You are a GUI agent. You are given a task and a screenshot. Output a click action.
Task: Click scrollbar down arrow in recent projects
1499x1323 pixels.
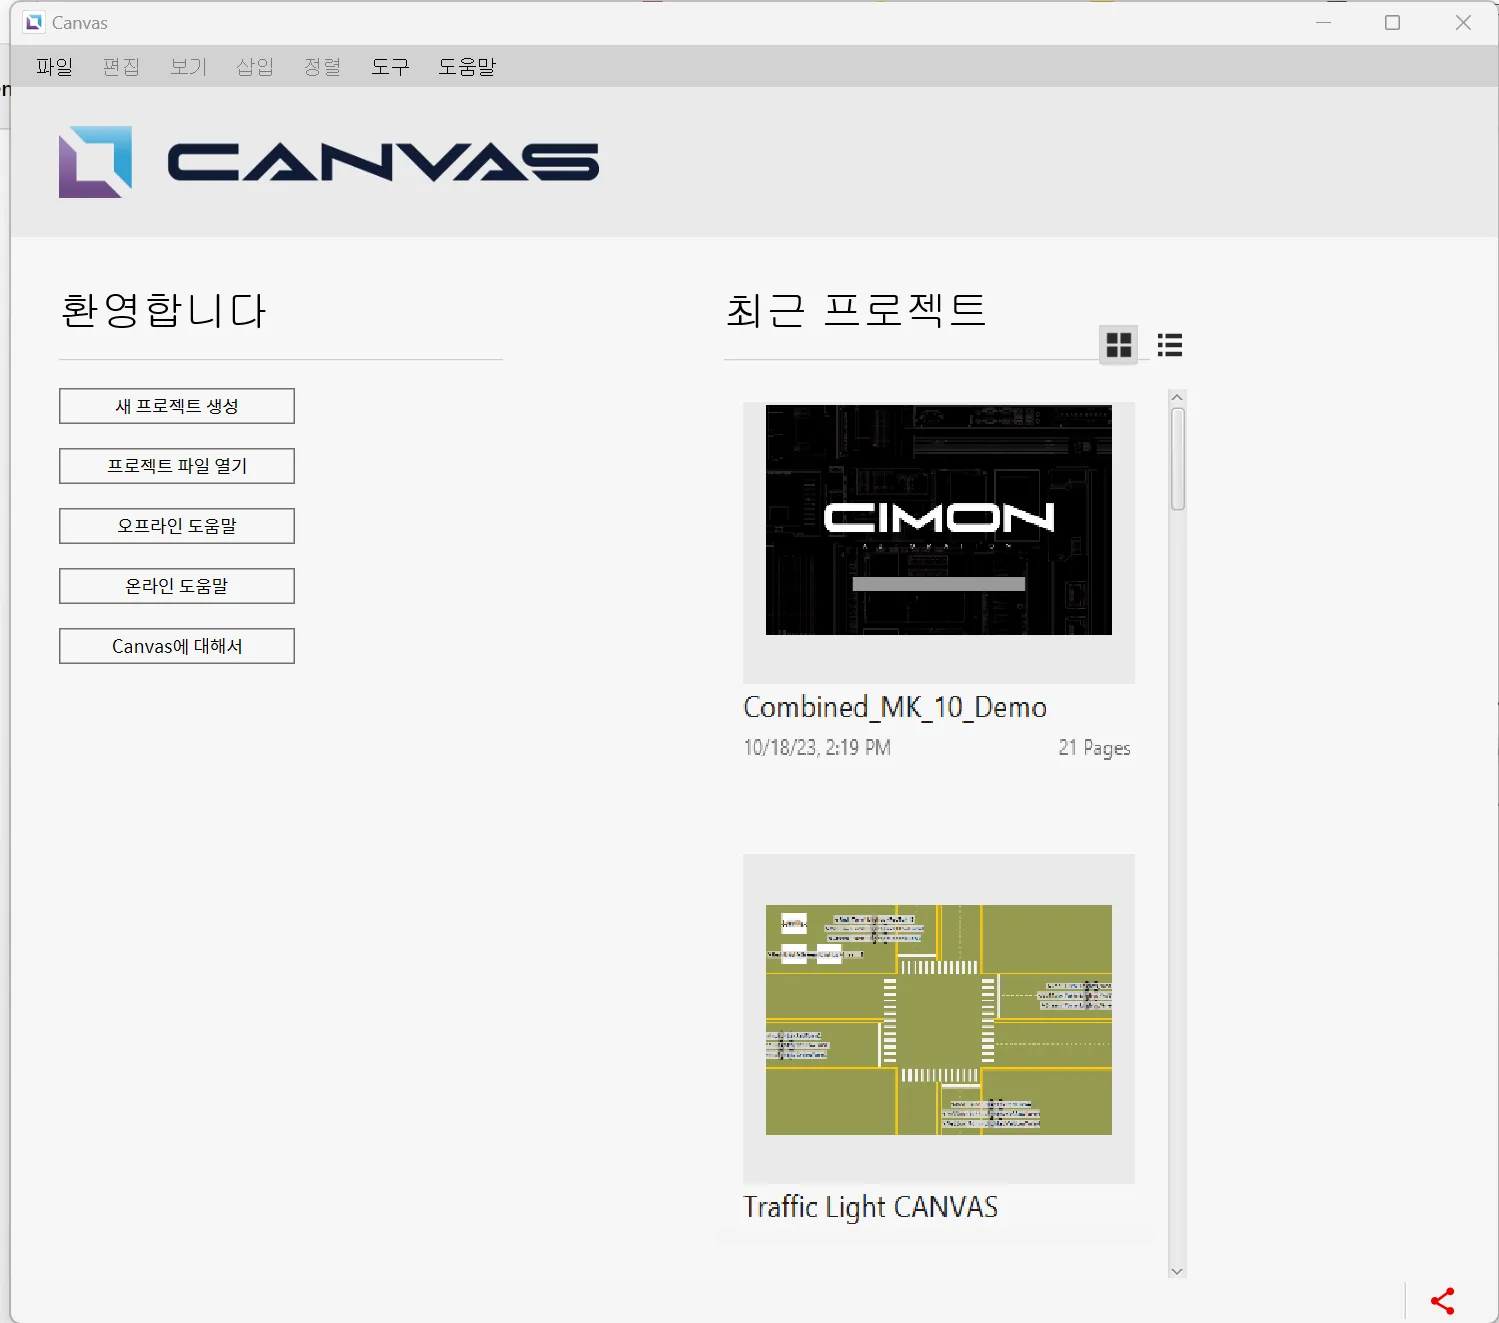1177,1271
